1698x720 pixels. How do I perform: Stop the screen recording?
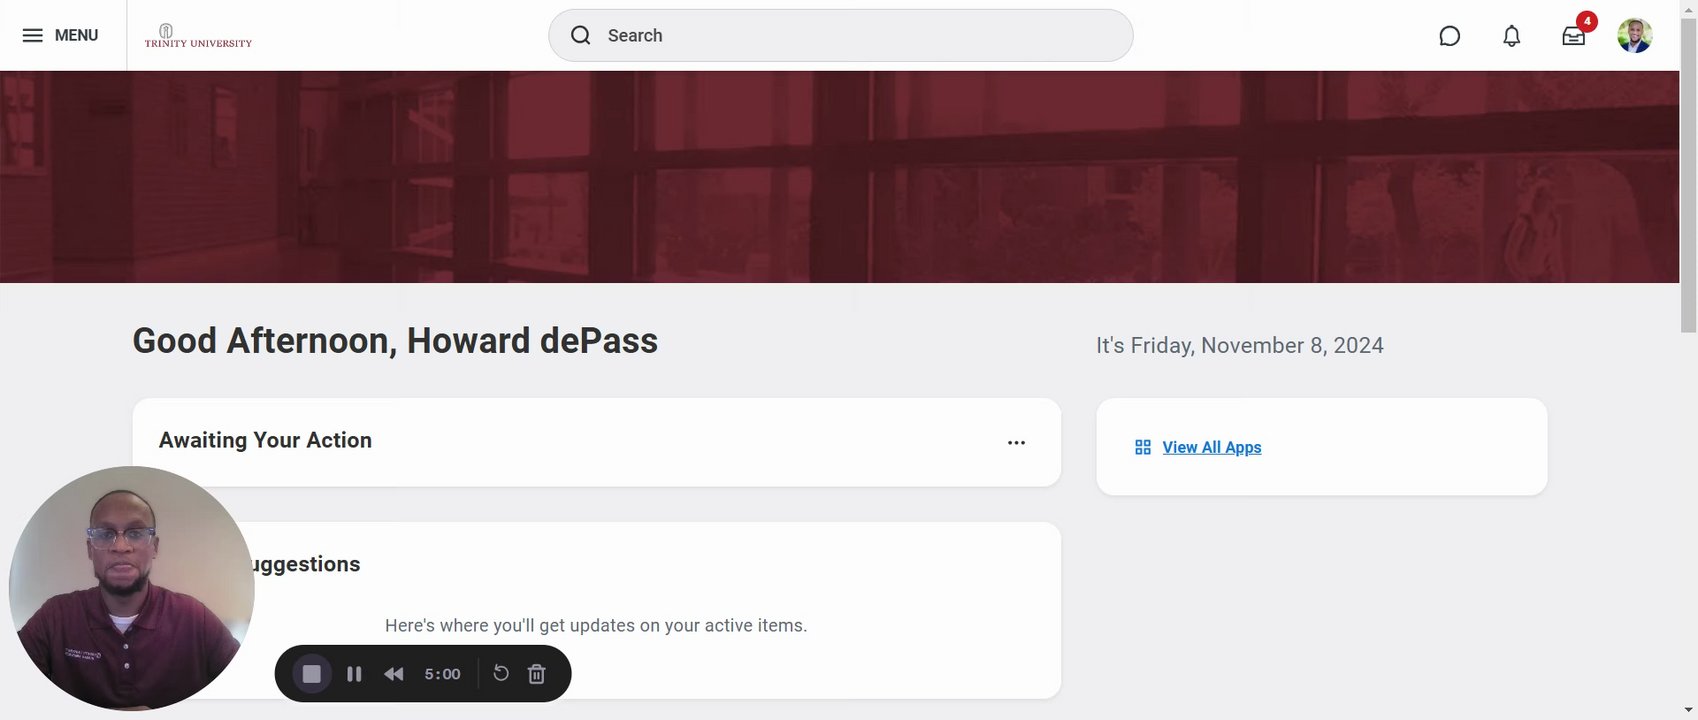coord(312,674)
